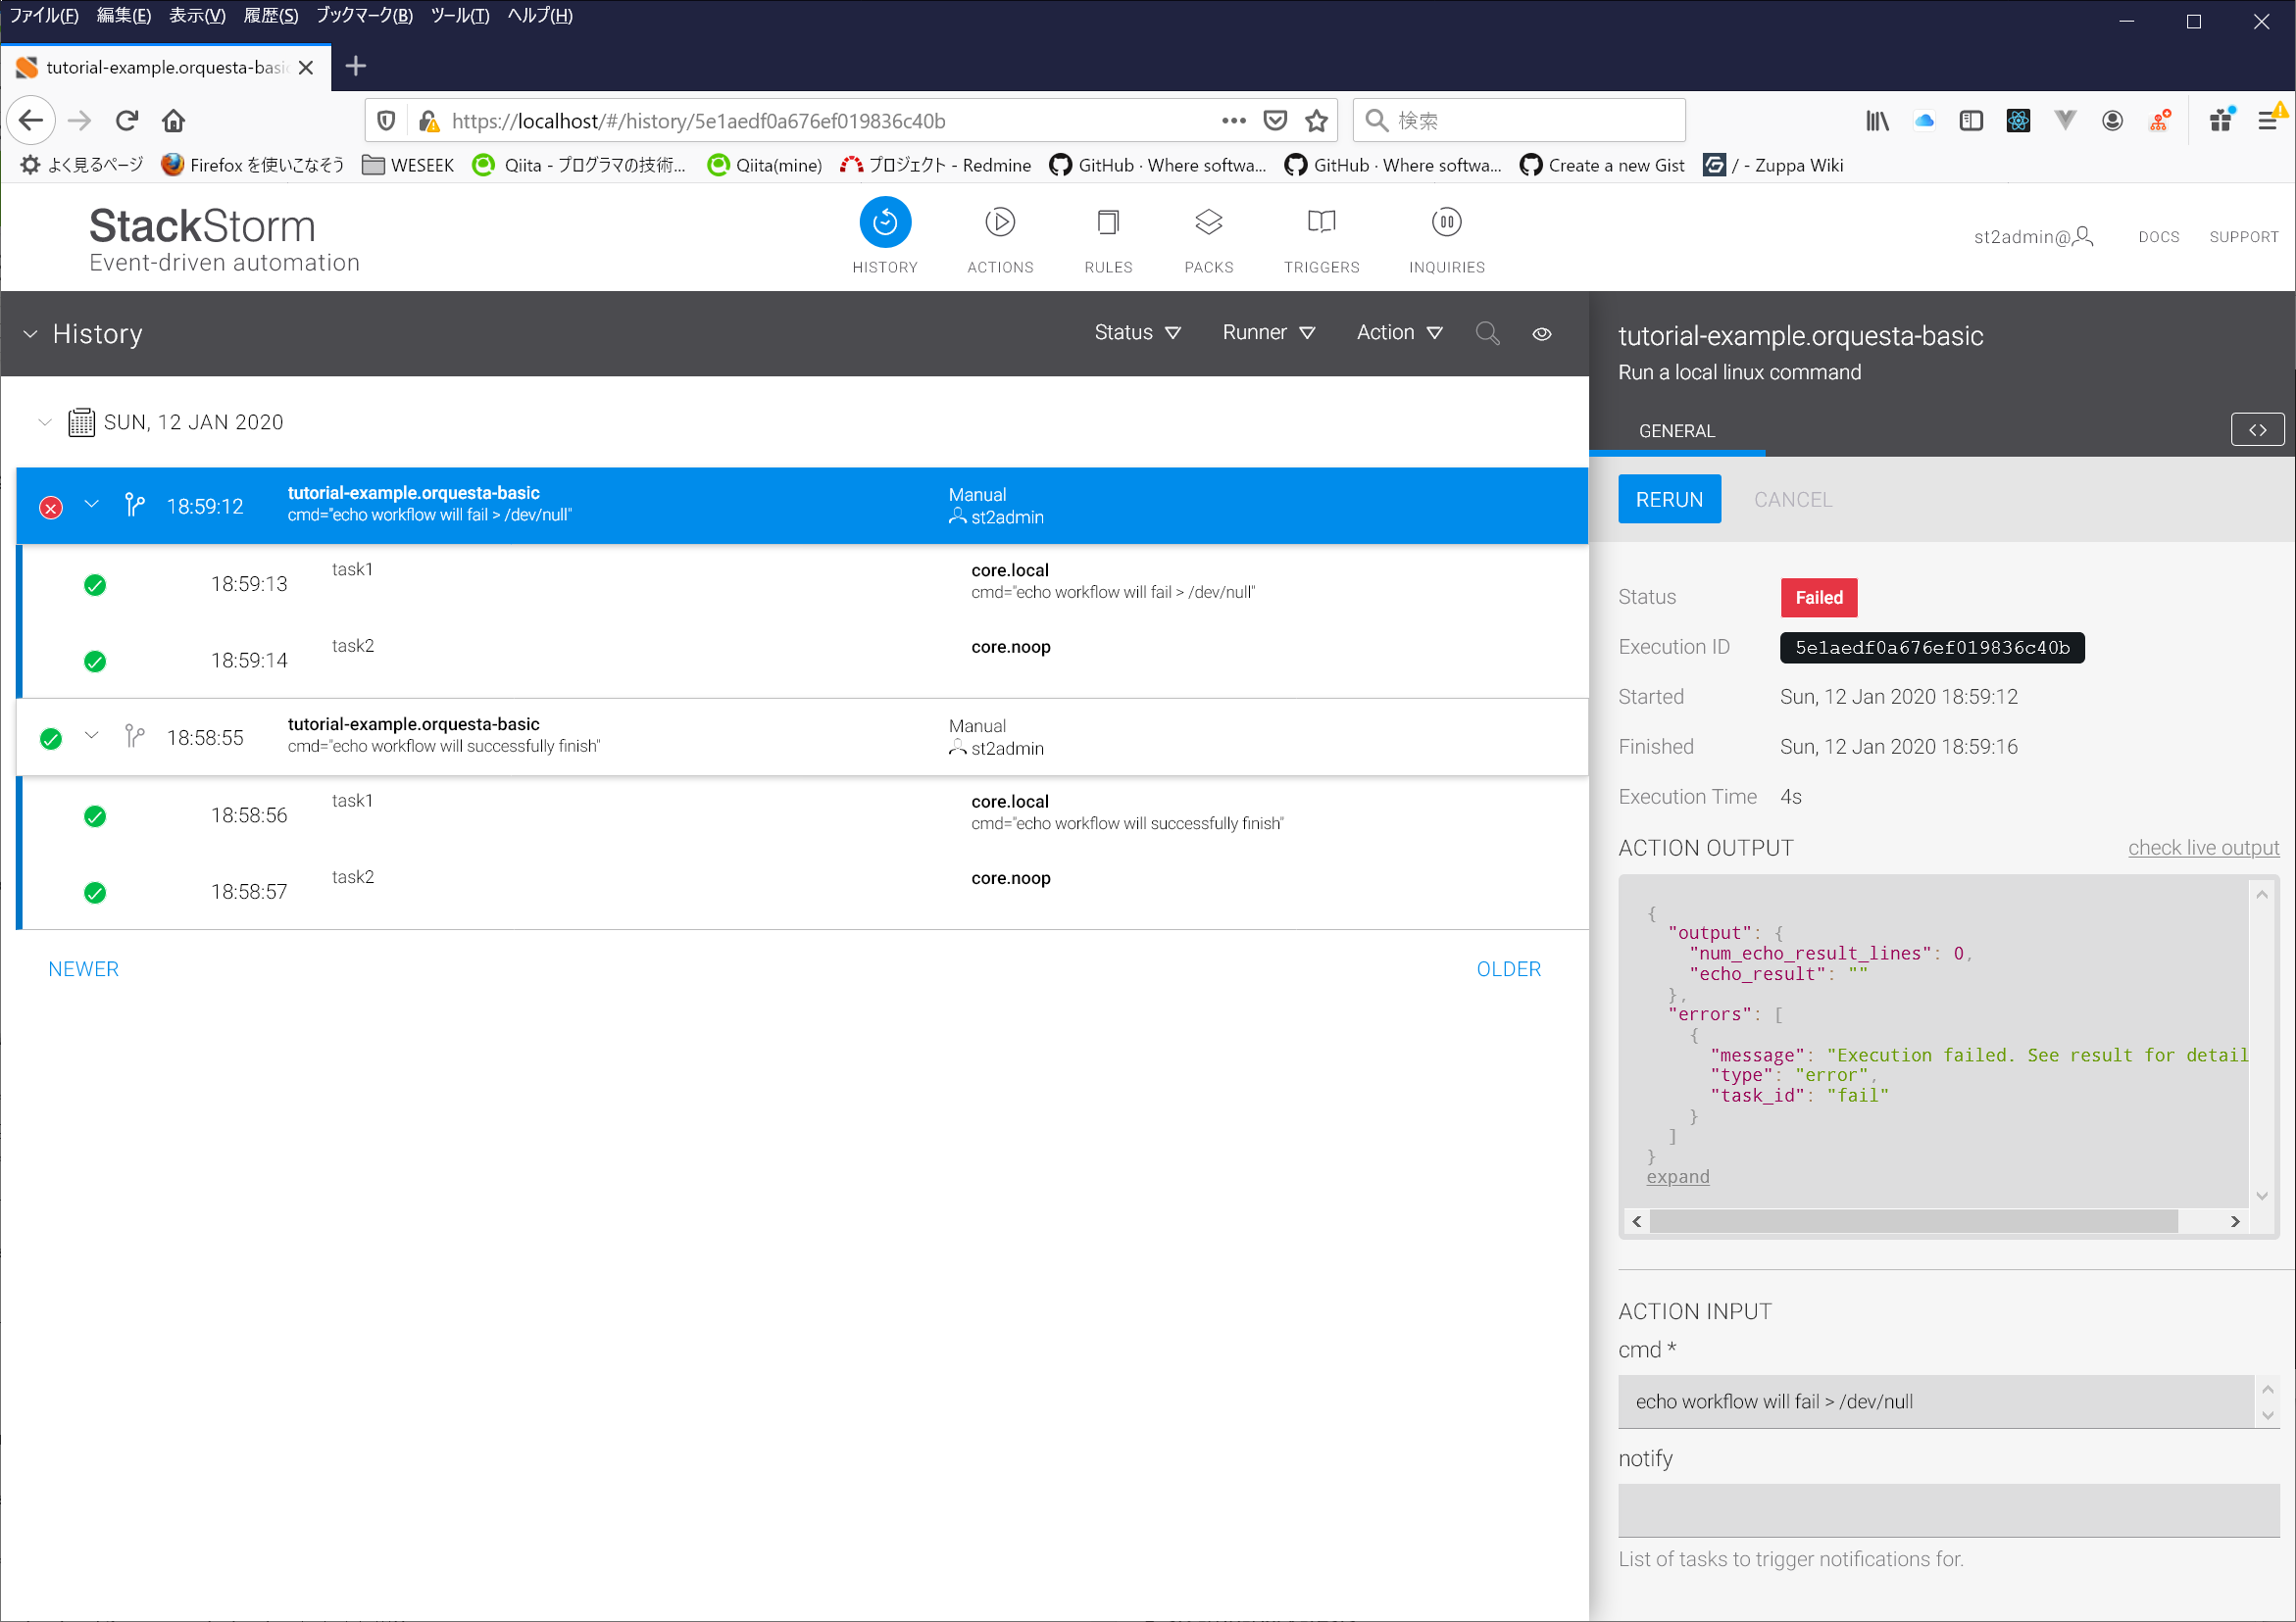Click the notify input field
Image resolution: width=2296 pixels, height=1622 pixels.
click(x=1947, y=1509)
